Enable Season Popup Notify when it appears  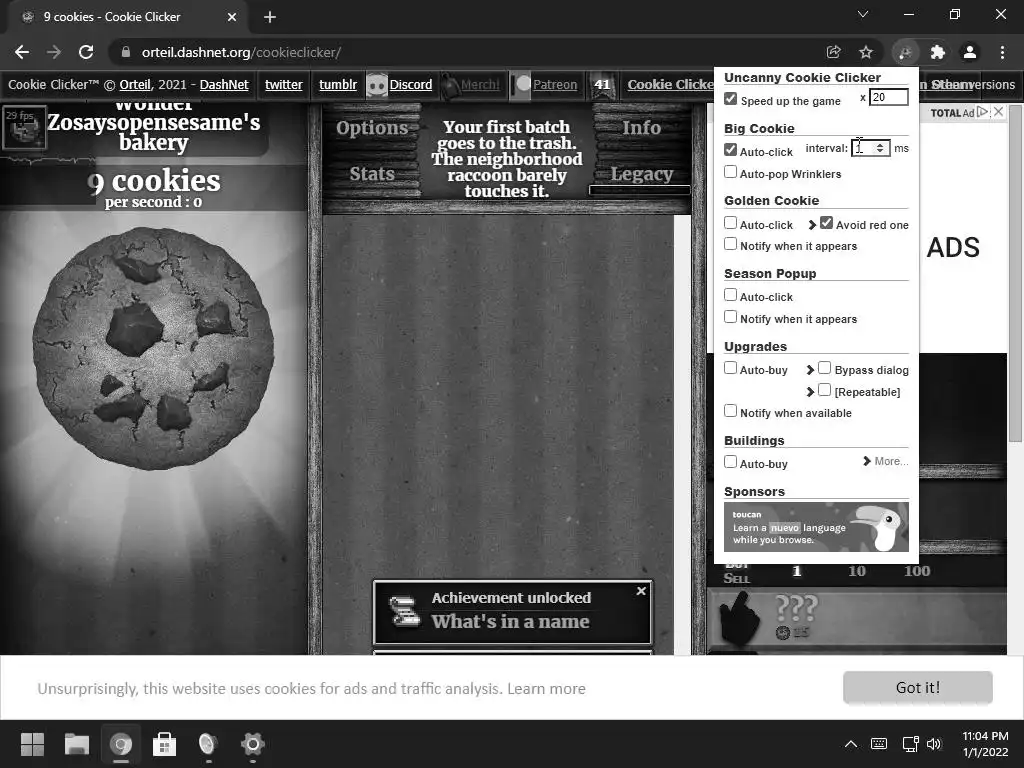[x=731, y=317]
